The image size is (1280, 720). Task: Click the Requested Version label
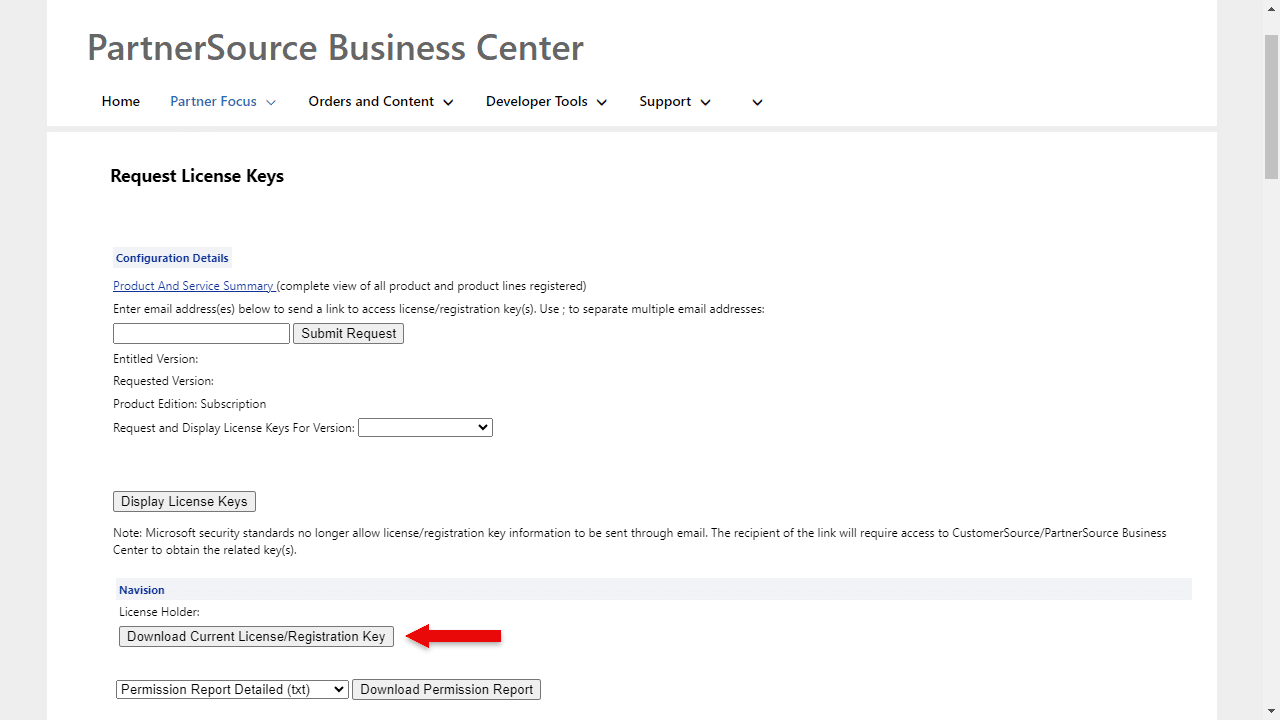coord(164,381)
